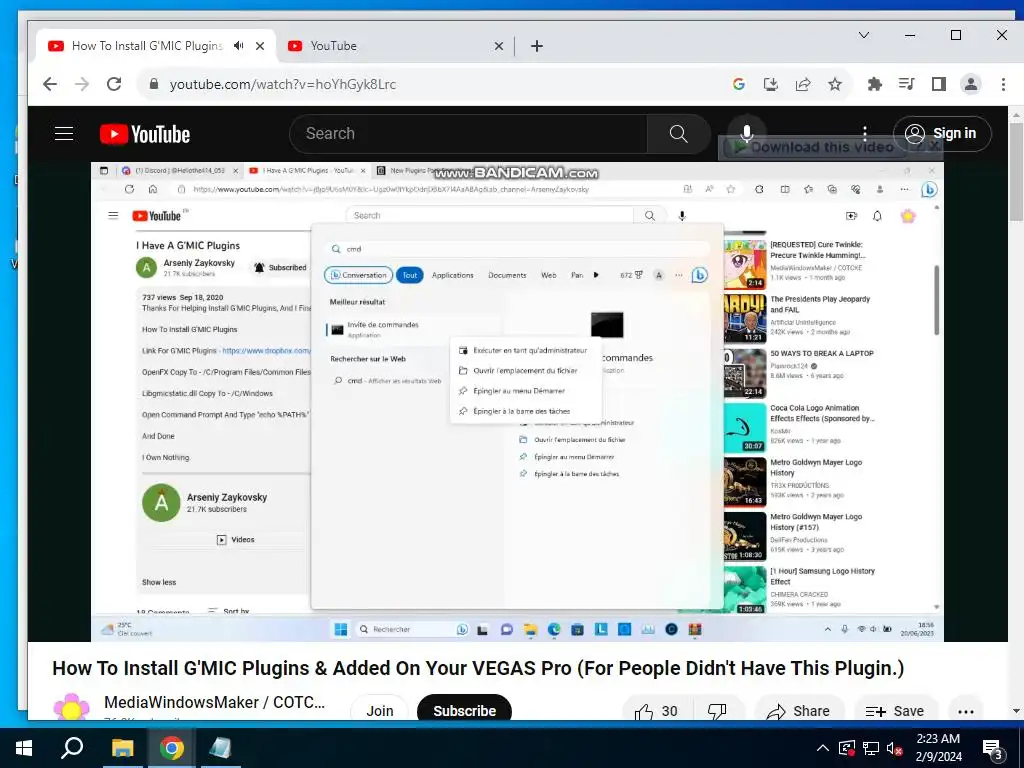Open the Windows Start menu
This screenshot has width=1024, height=768.
coord(24,748)
